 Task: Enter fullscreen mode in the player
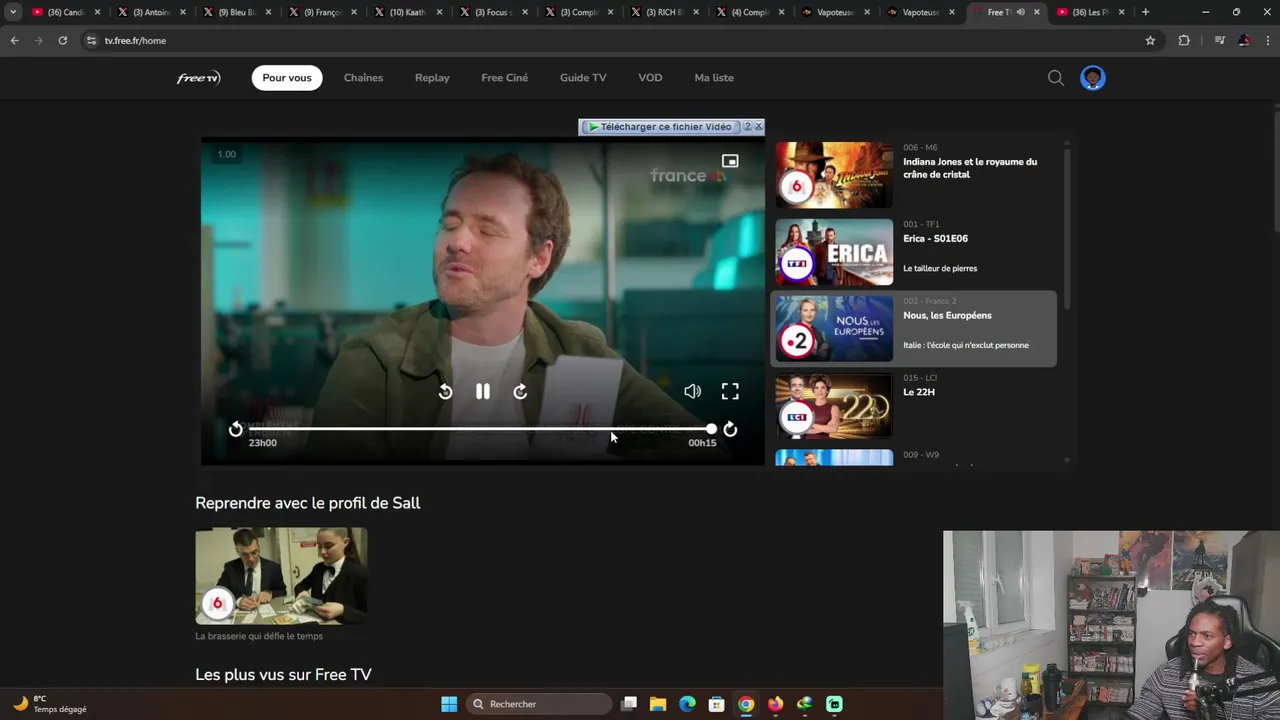point(730,392)
